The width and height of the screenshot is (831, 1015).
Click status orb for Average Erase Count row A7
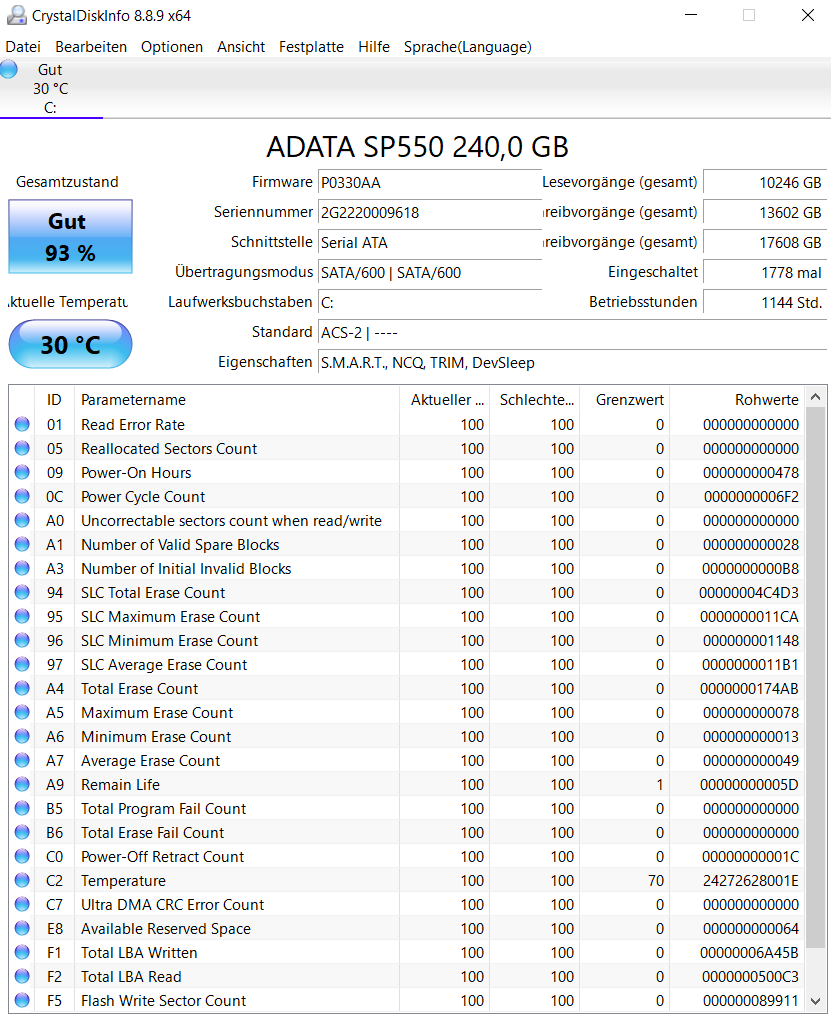pyautogui.click(x=22, y=759)
